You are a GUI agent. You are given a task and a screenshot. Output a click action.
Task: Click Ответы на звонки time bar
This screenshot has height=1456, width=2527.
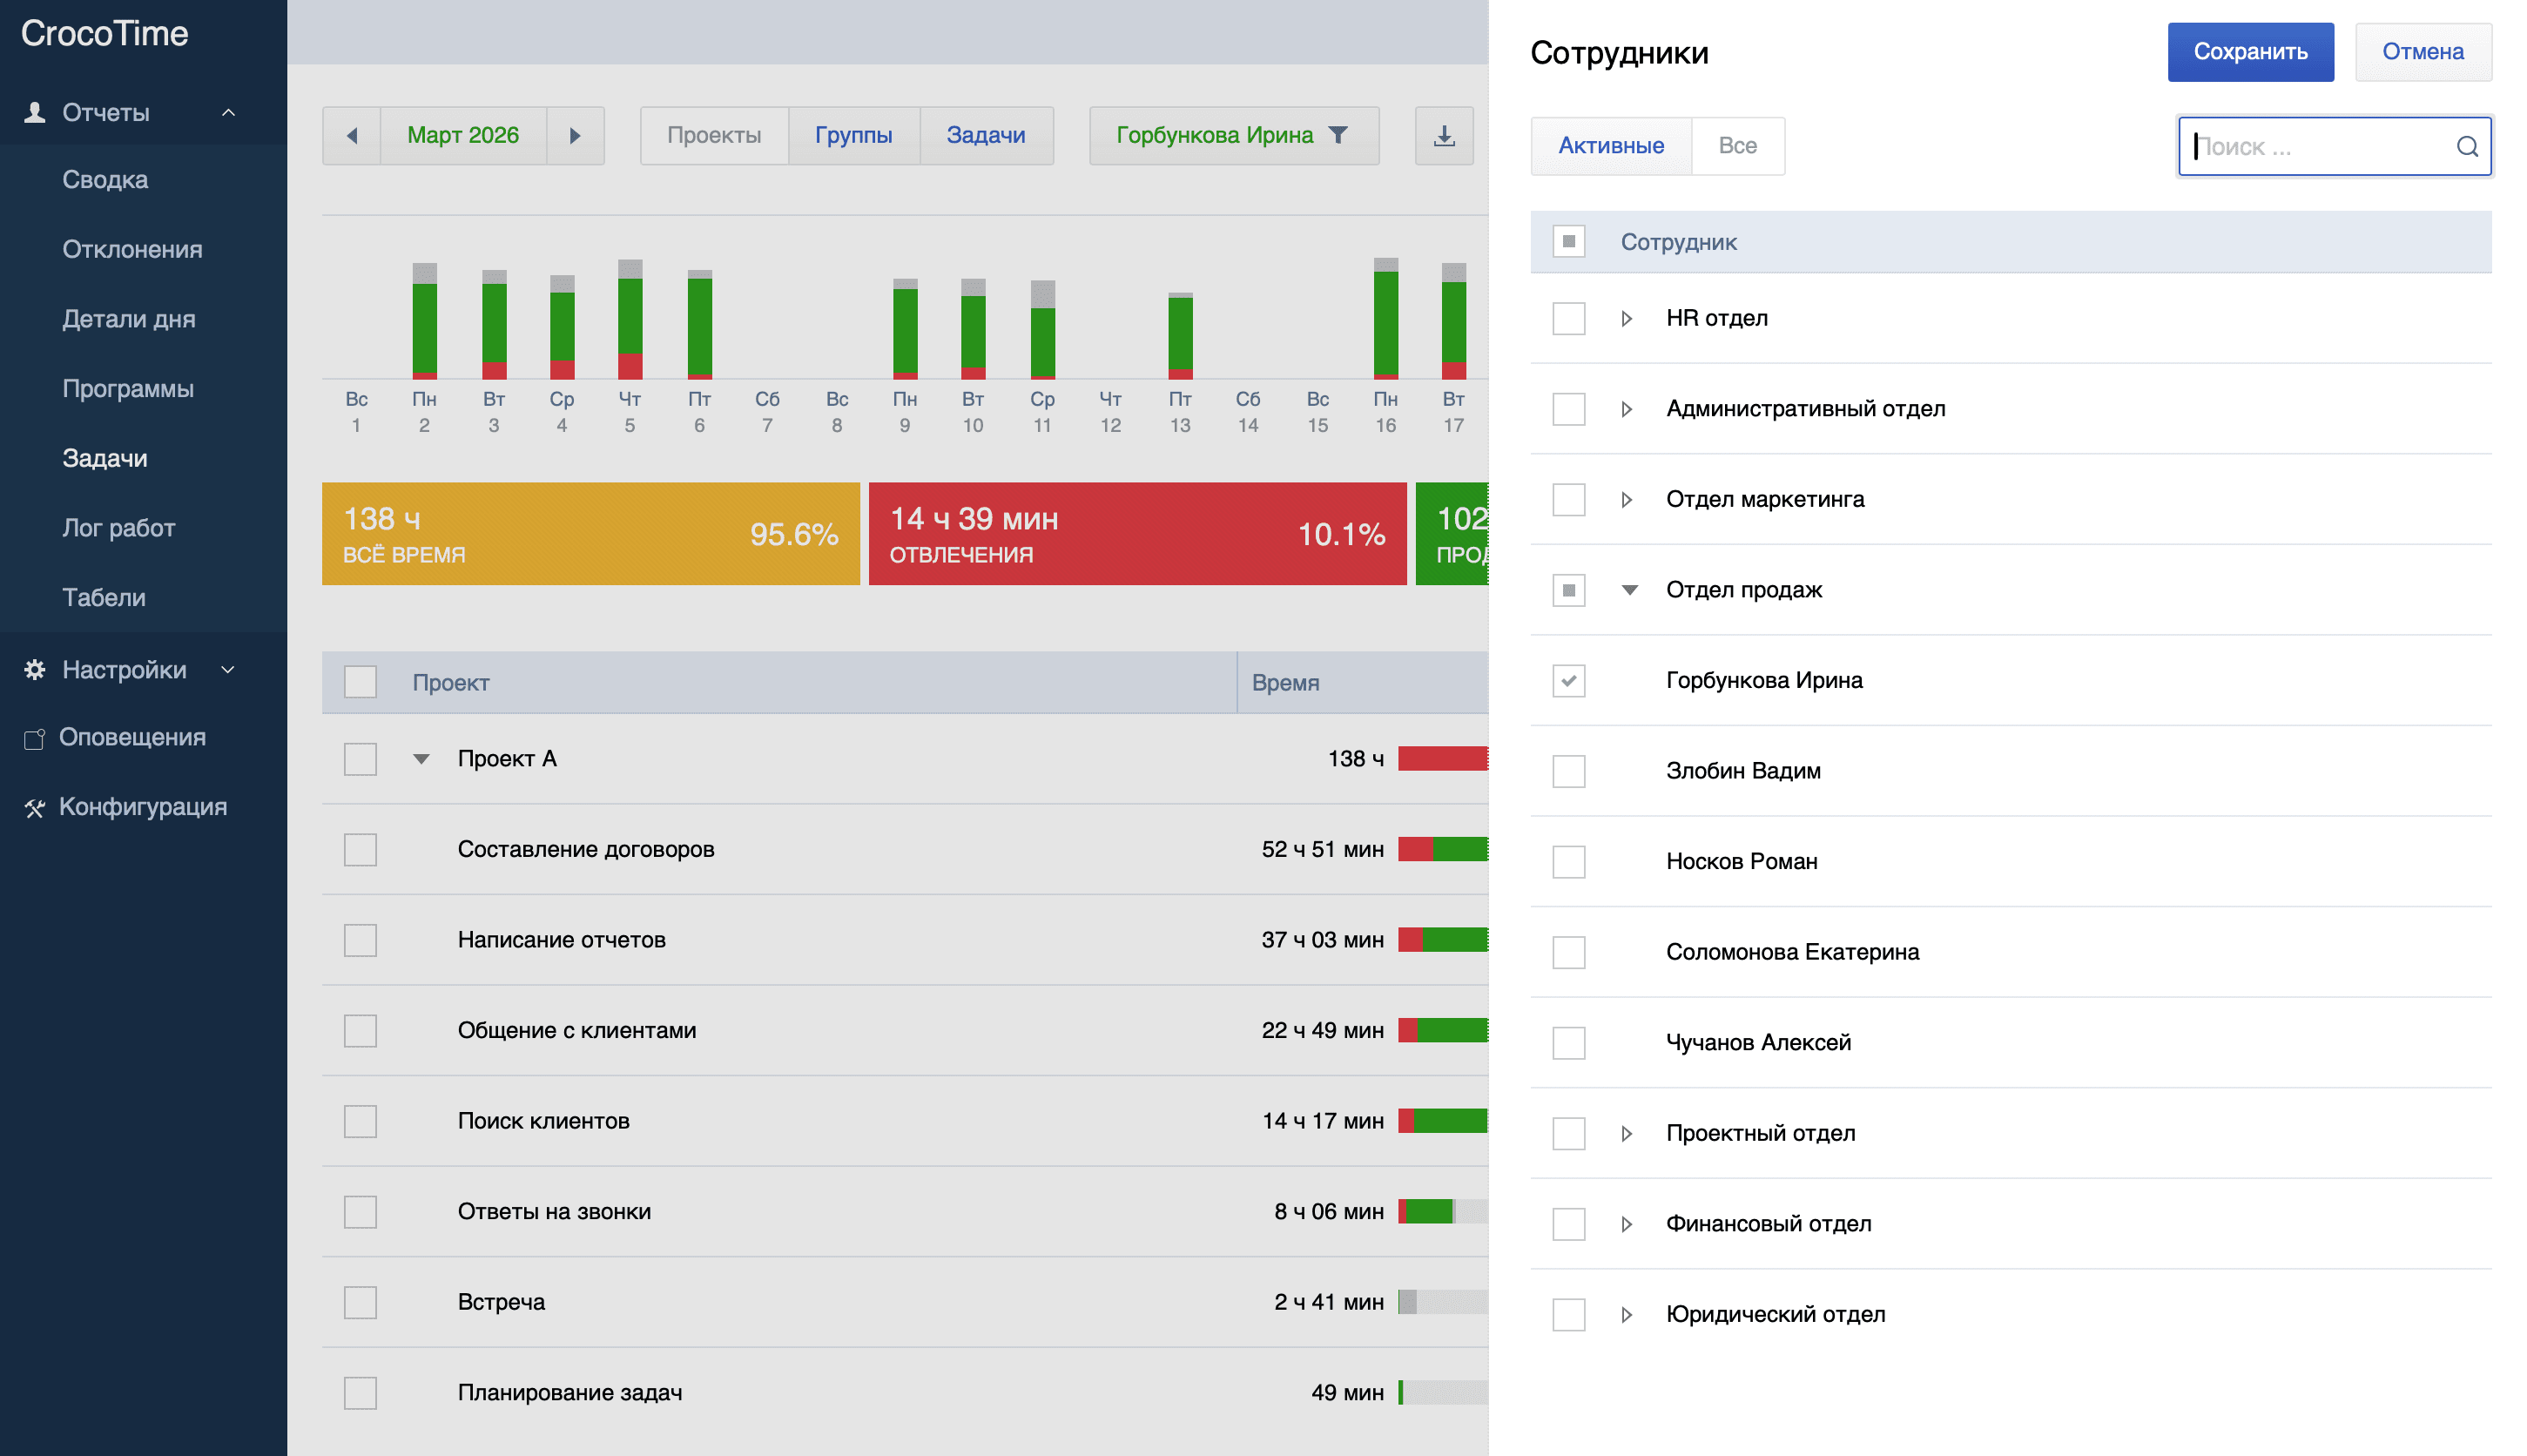(x=1443, y=1211)
